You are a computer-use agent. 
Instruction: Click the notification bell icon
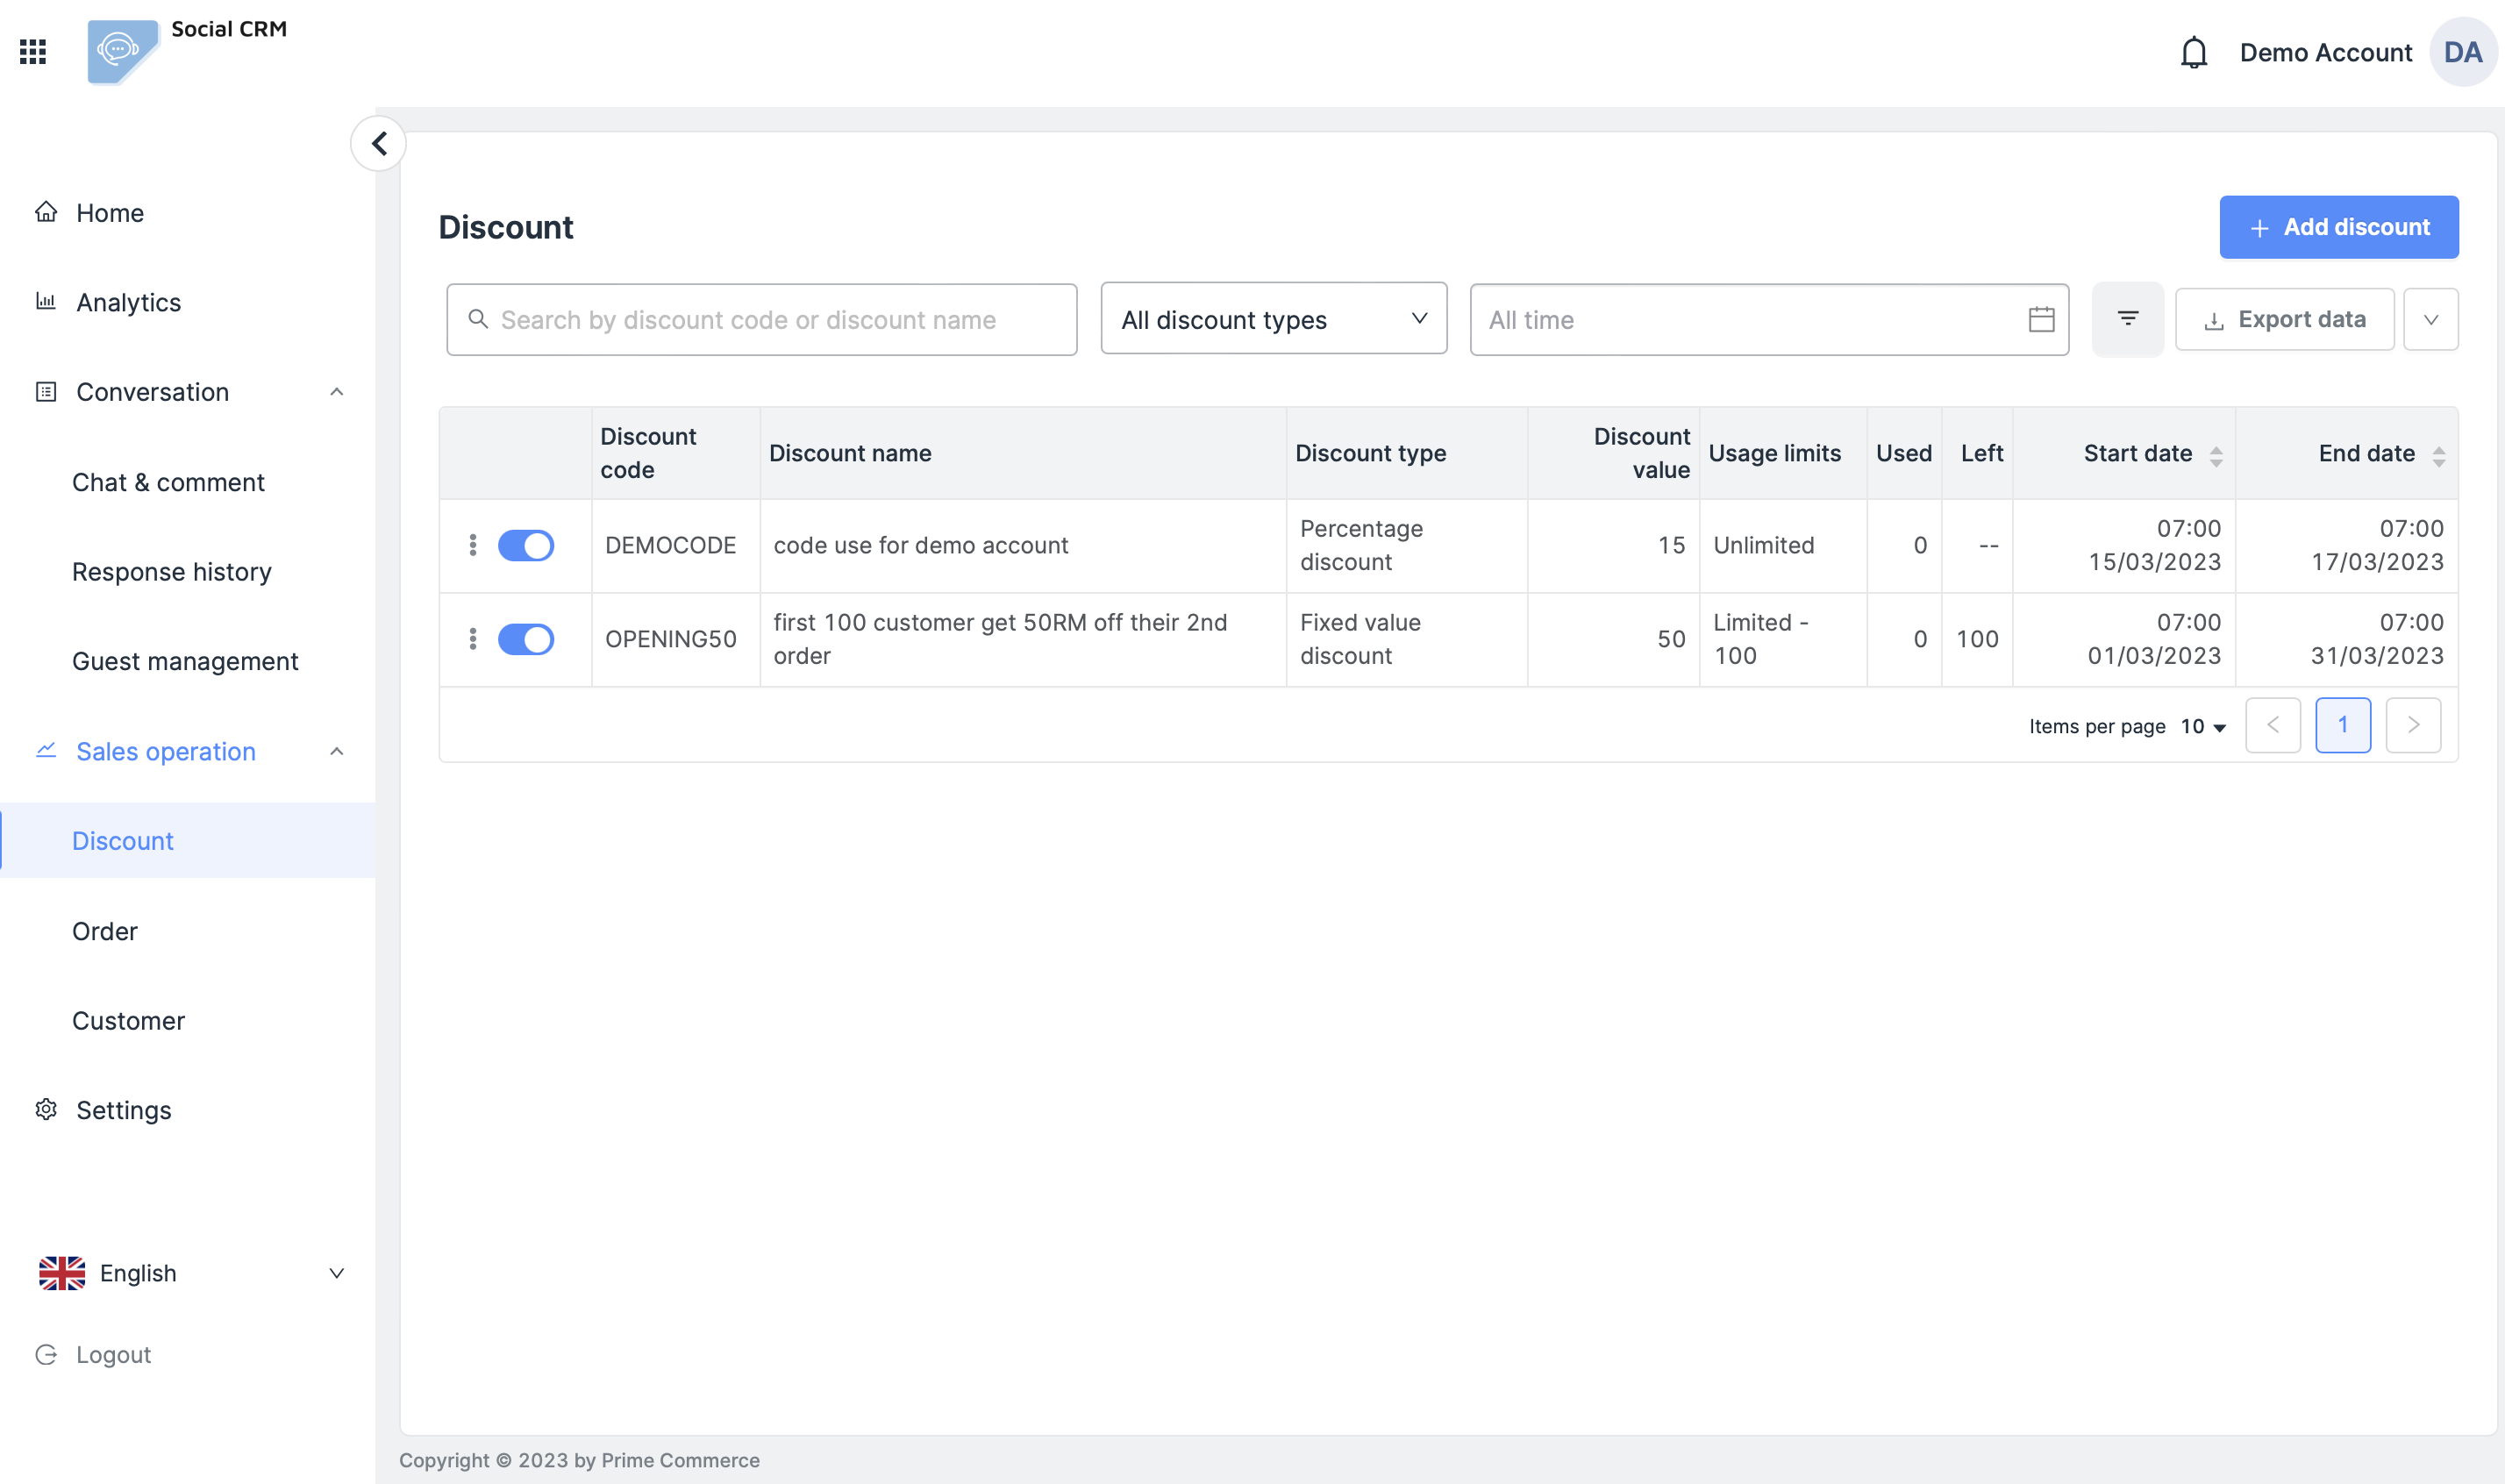[x=2193, y=52]
